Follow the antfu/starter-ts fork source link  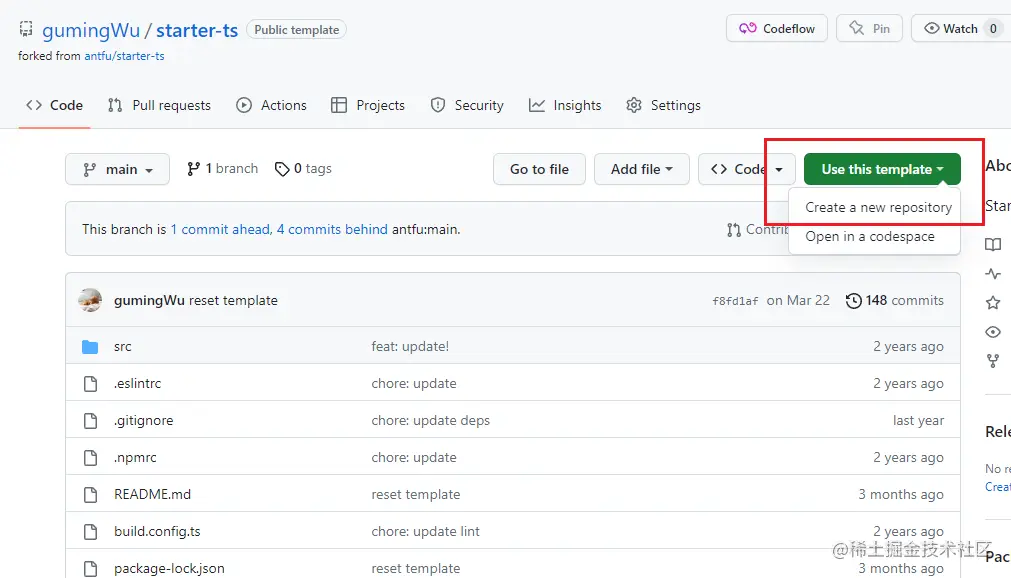point(124,56)
